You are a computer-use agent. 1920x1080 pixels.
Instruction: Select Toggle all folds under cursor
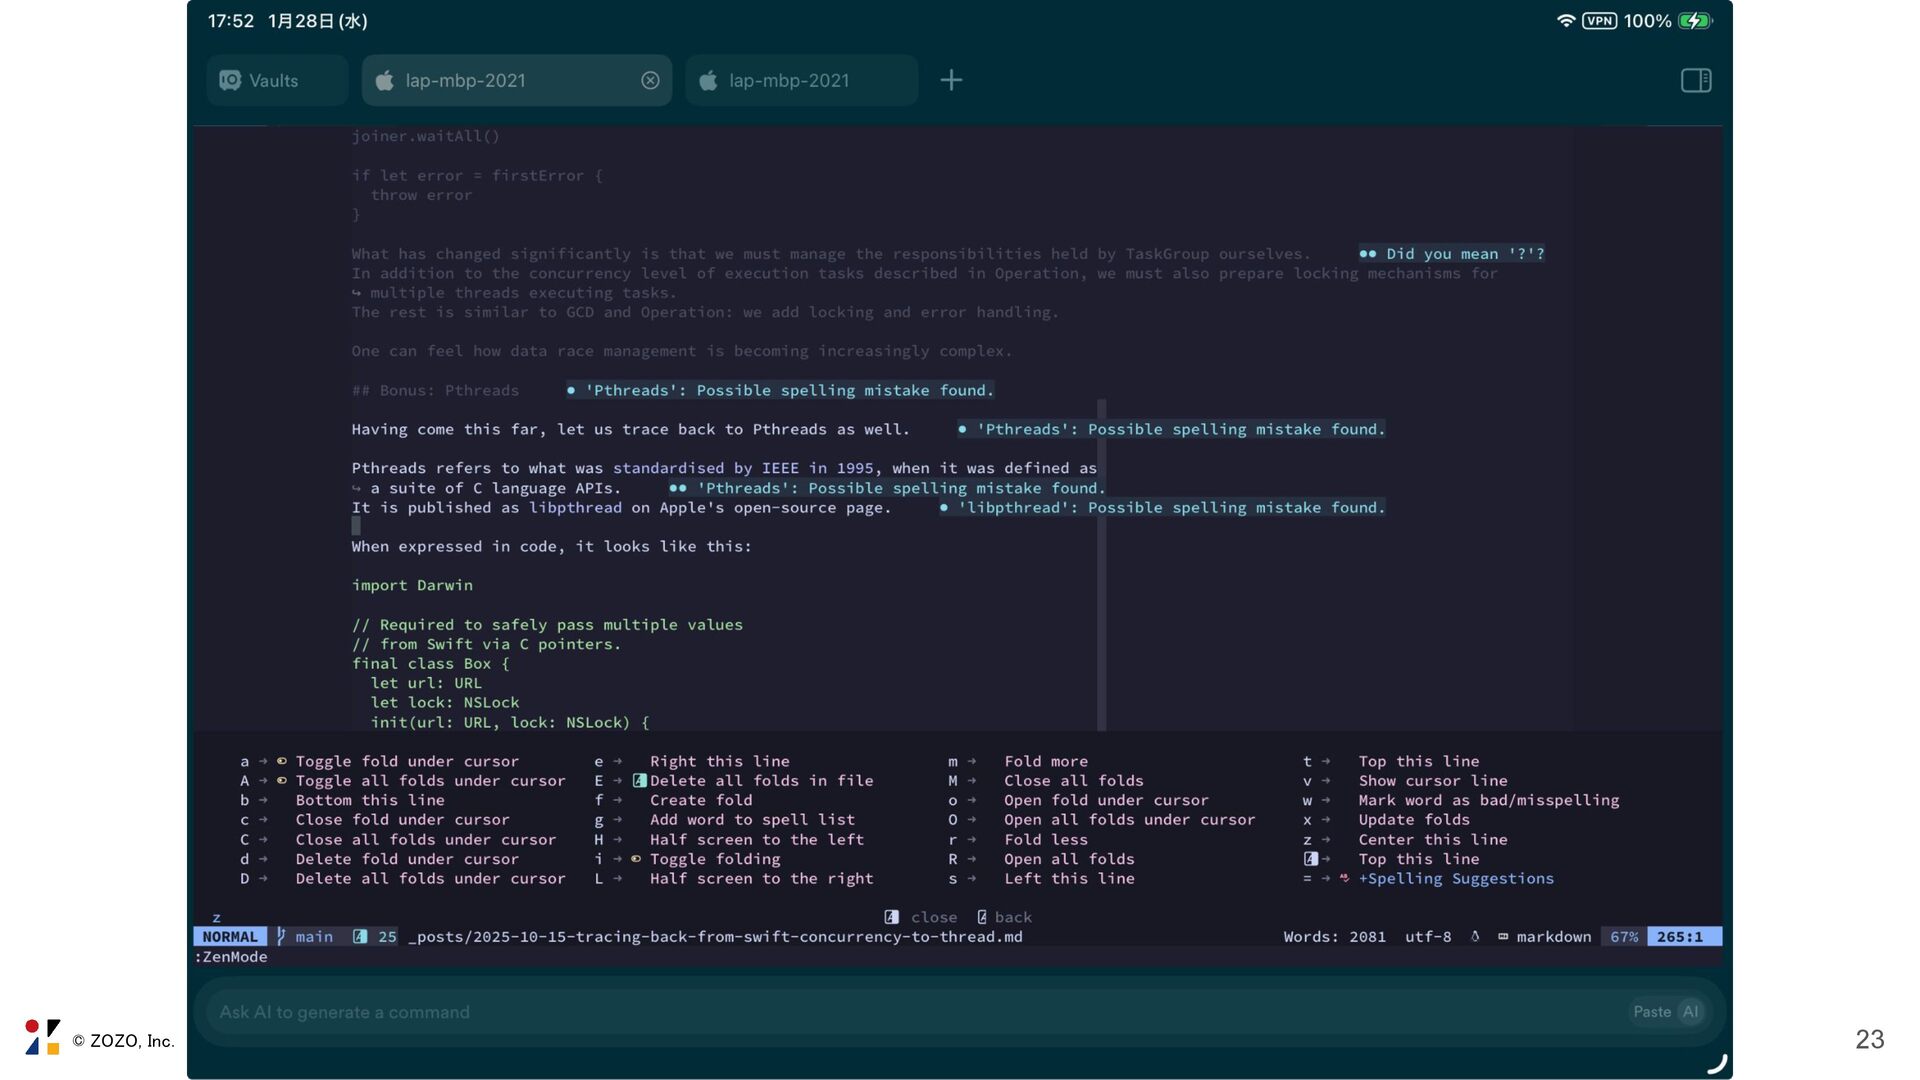click(430, 781)
